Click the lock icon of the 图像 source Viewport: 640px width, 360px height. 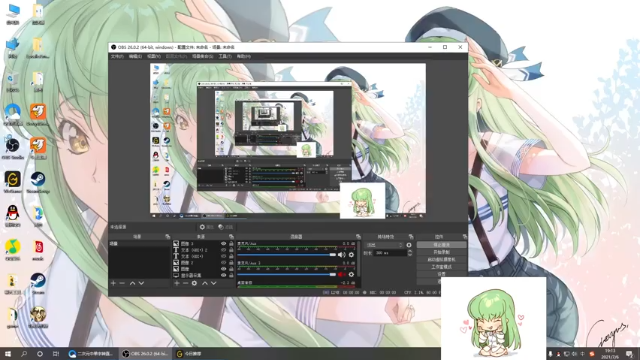(x=231, y=269)
